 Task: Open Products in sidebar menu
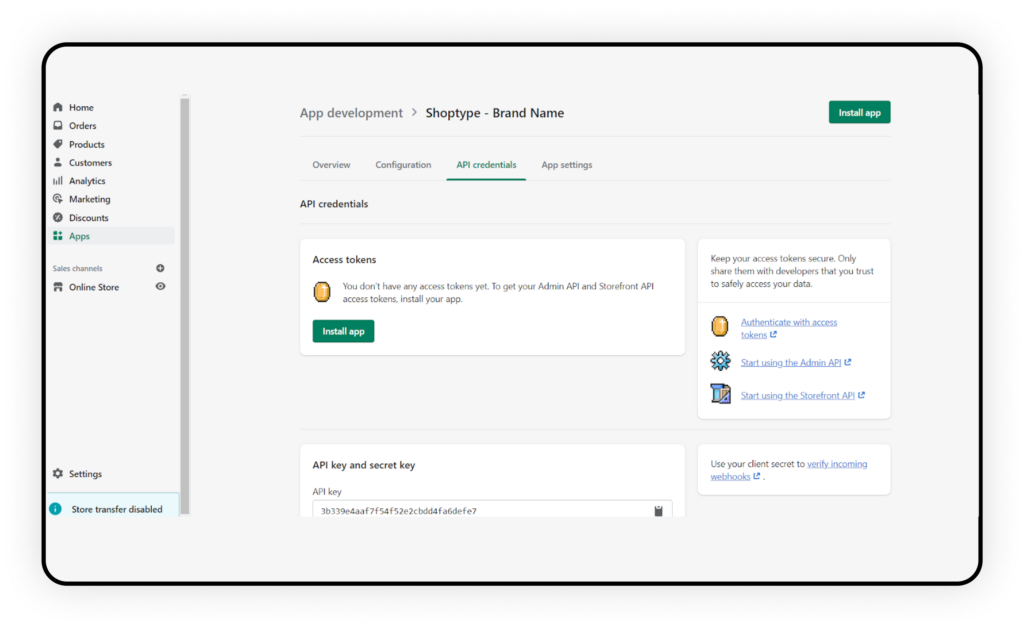pos(86,144)
